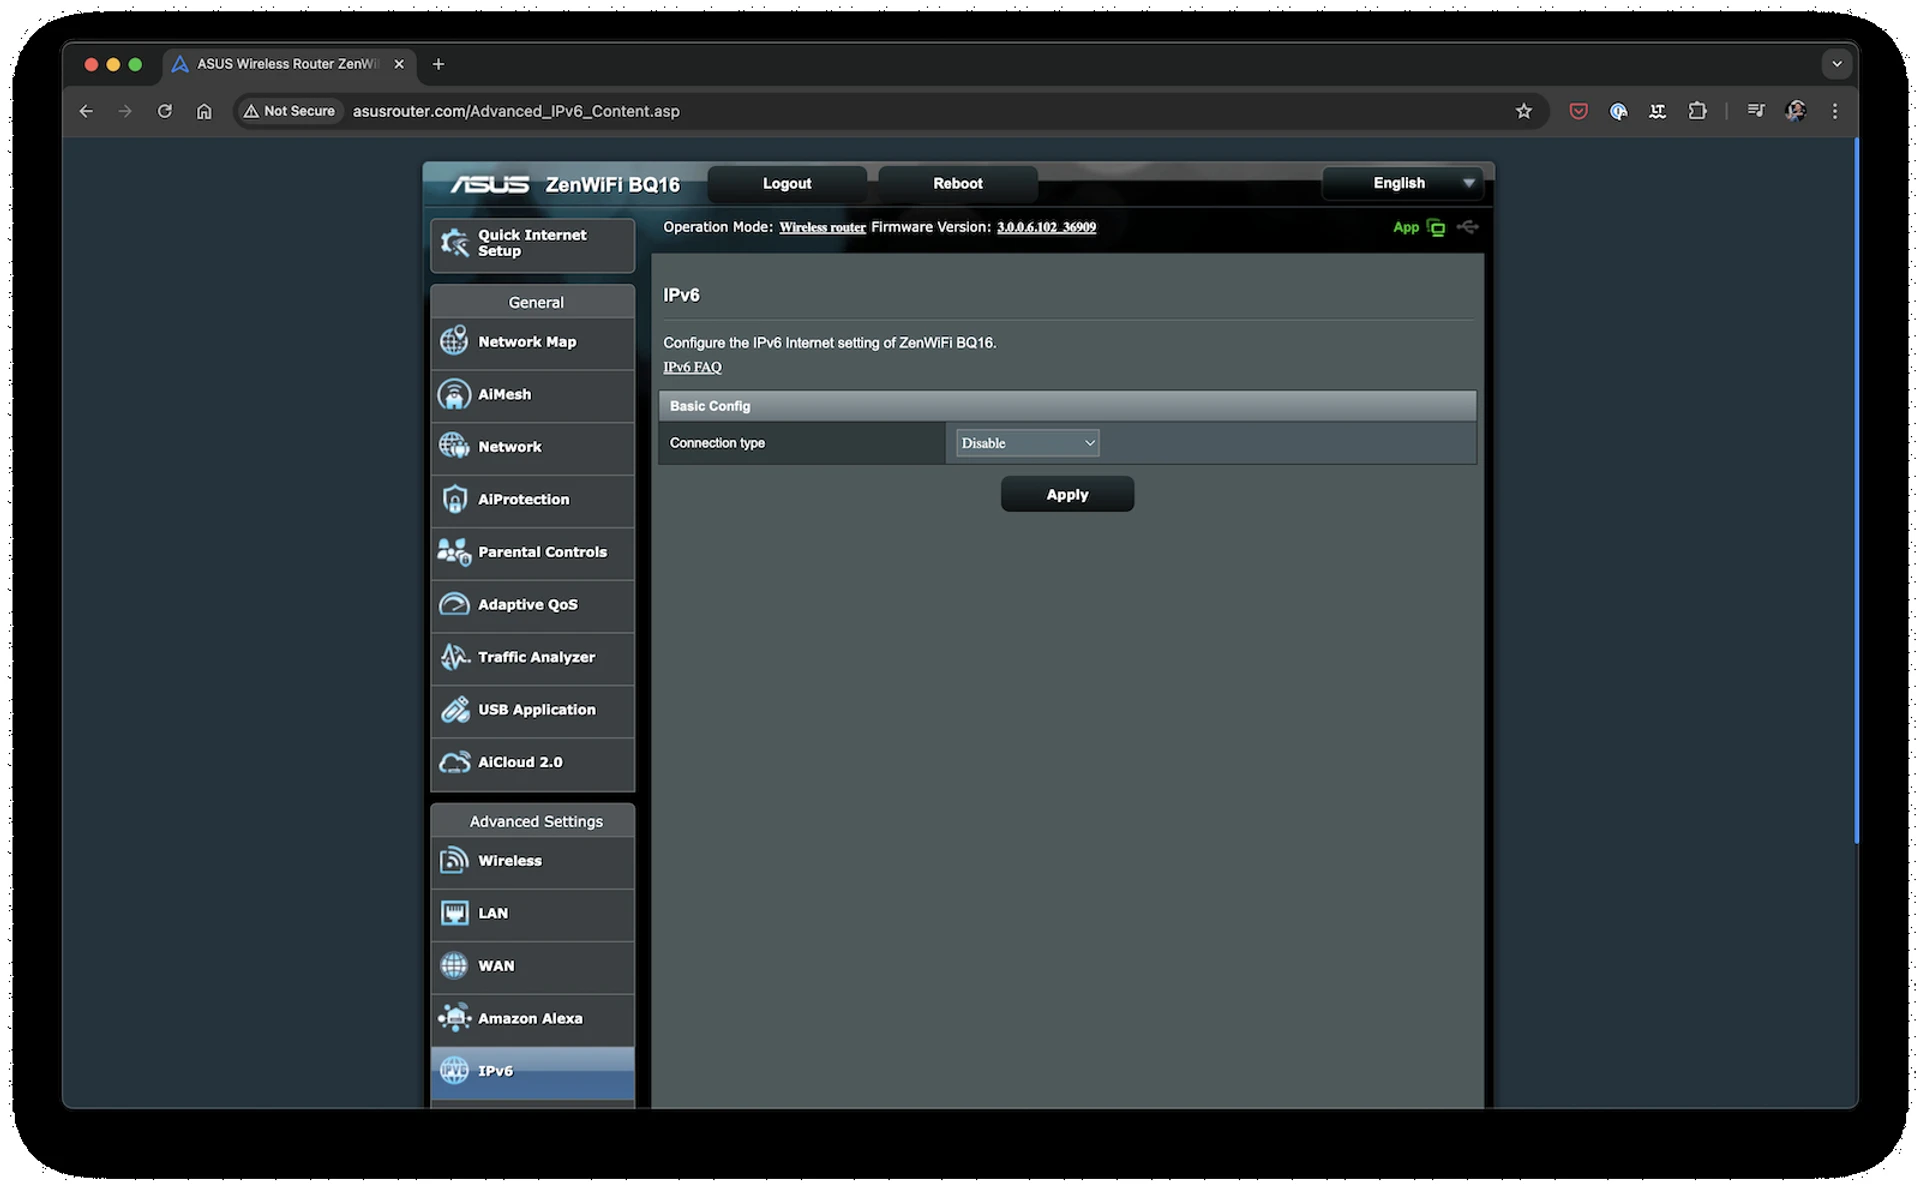Open Parental Controls menu item
This screenshot has width=1920, height=1189.
(x=532, y=552)
